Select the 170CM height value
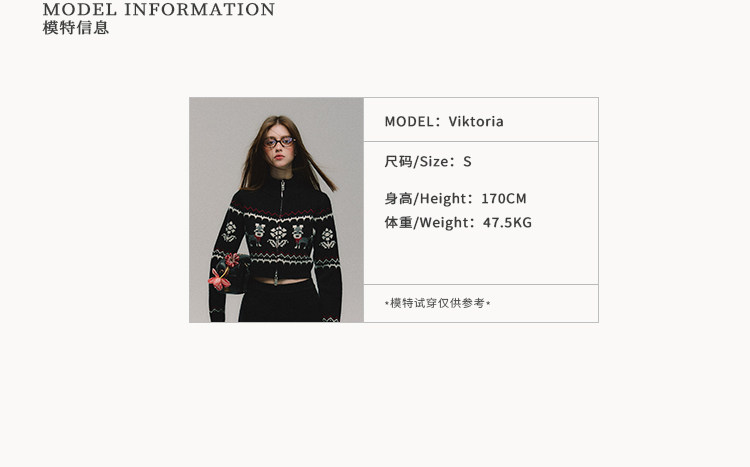The width and height of the screenshot is (750, 467). point(504,199)
